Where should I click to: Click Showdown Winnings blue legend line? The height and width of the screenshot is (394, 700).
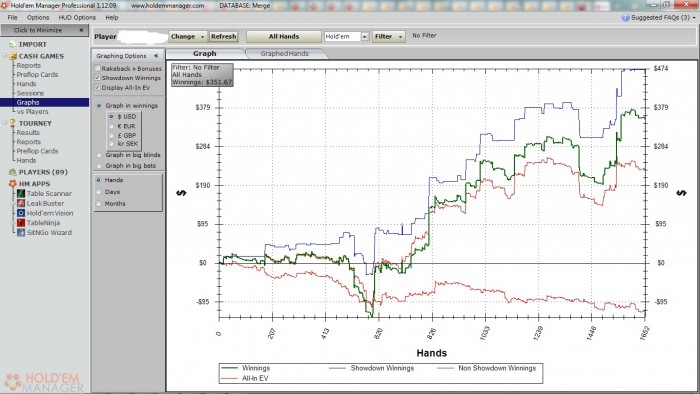[x=338, y=368]
